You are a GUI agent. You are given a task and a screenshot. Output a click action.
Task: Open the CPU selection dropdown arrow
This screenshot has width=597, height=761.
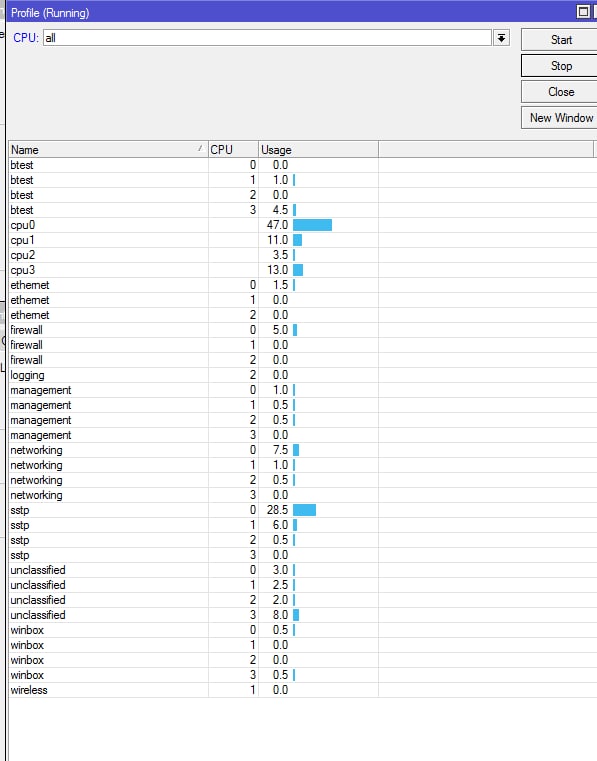(501, 37)
